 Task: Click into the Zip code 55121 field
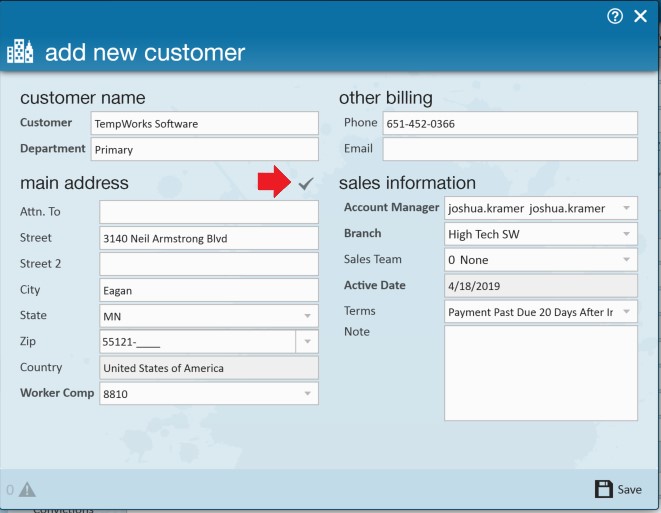tap(198, 341)
